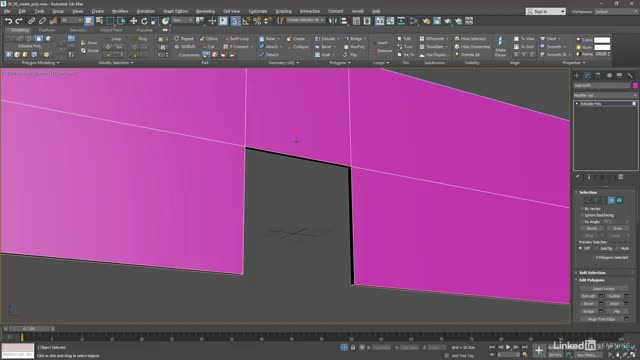Viewport: 640px width, 360px height.
Task: Click the time slider frame handle
Action: click(x=29, y=329)
